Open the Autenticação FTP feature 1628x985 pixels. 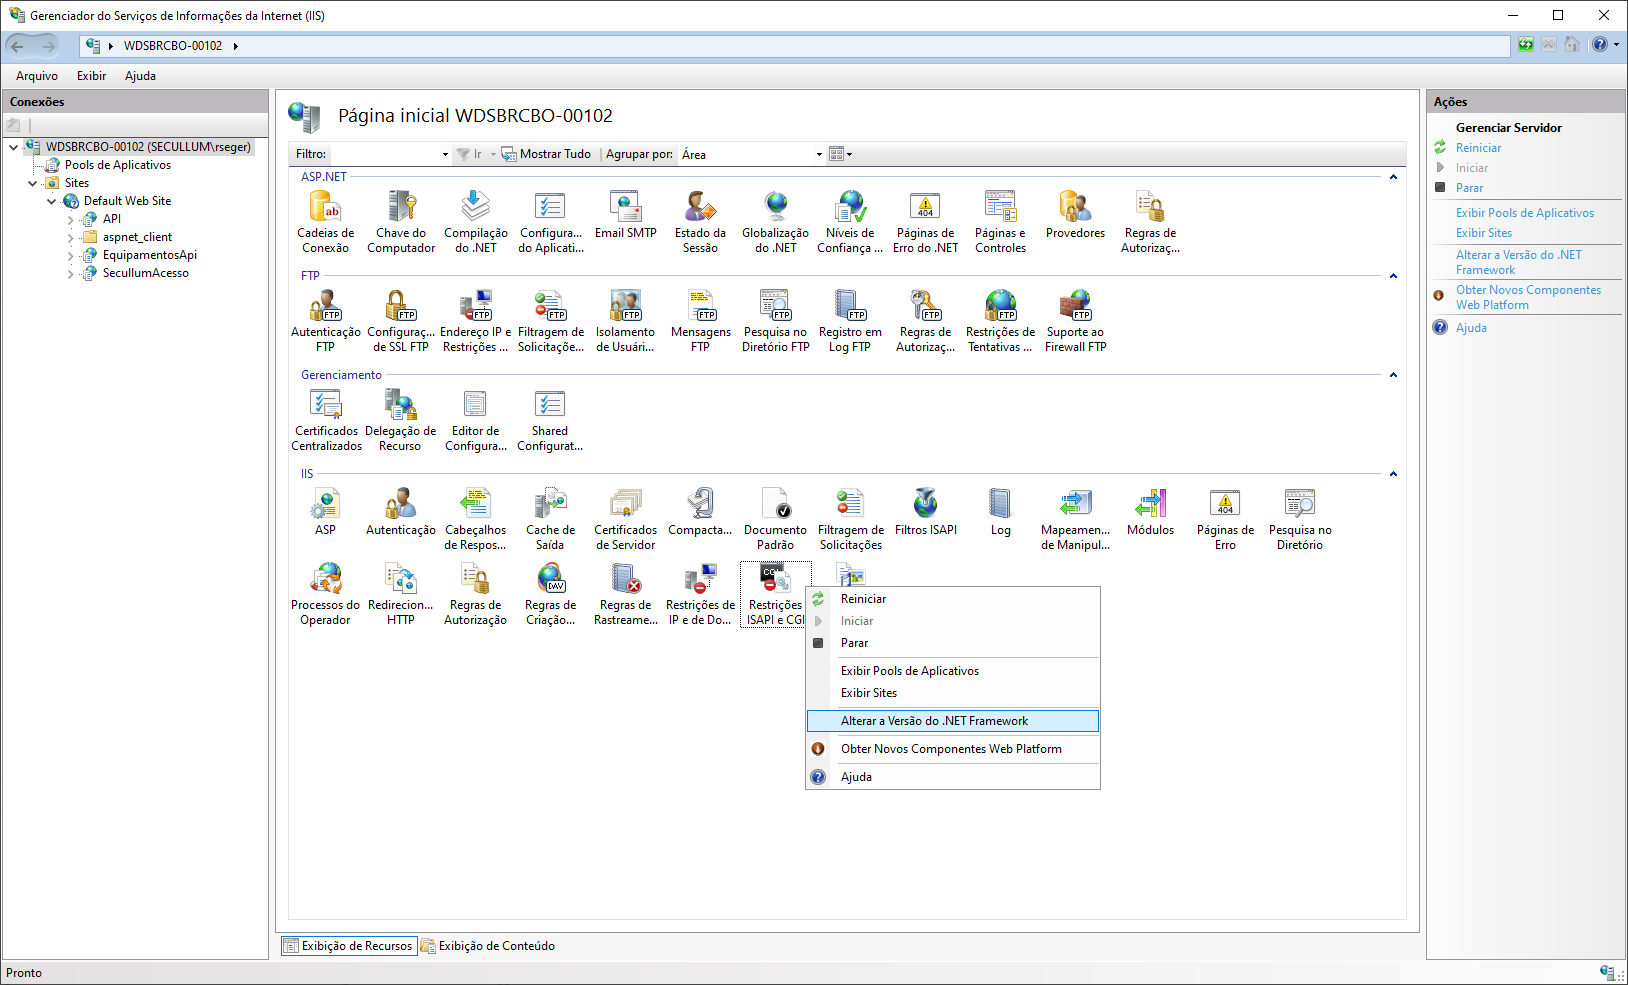(x=325, y=306)
